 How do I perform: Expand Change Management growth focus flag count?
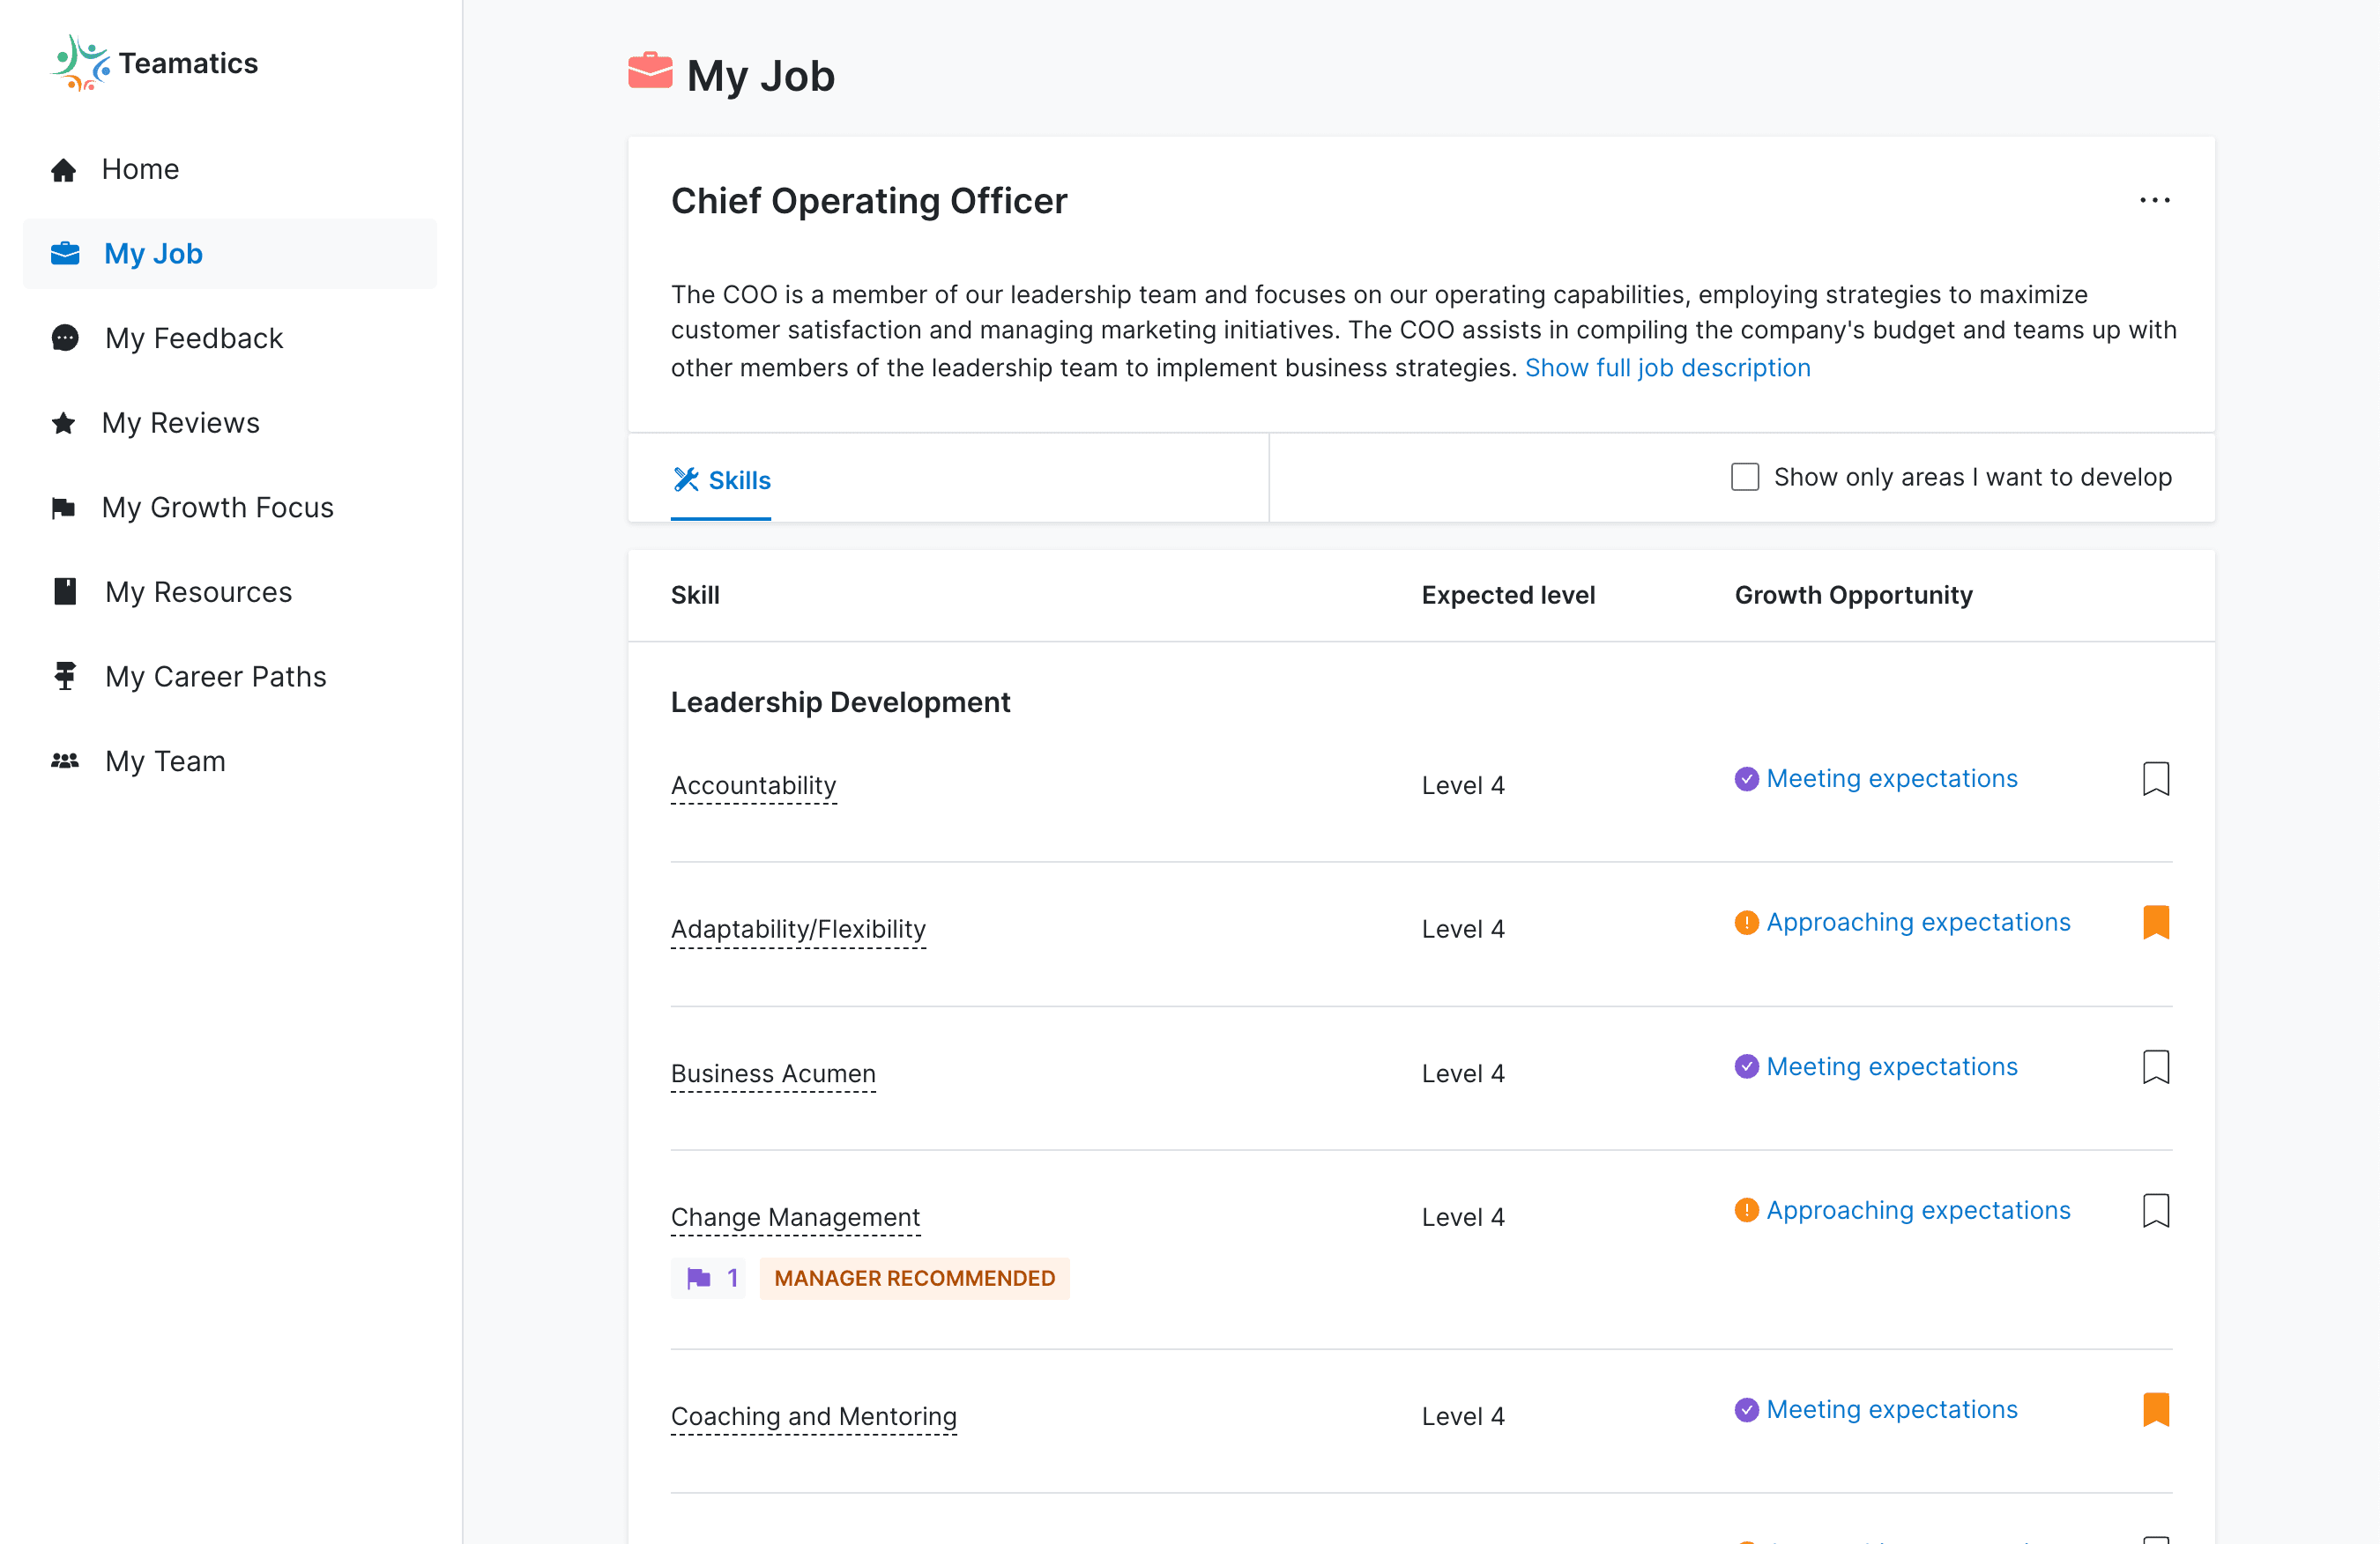708,1278
